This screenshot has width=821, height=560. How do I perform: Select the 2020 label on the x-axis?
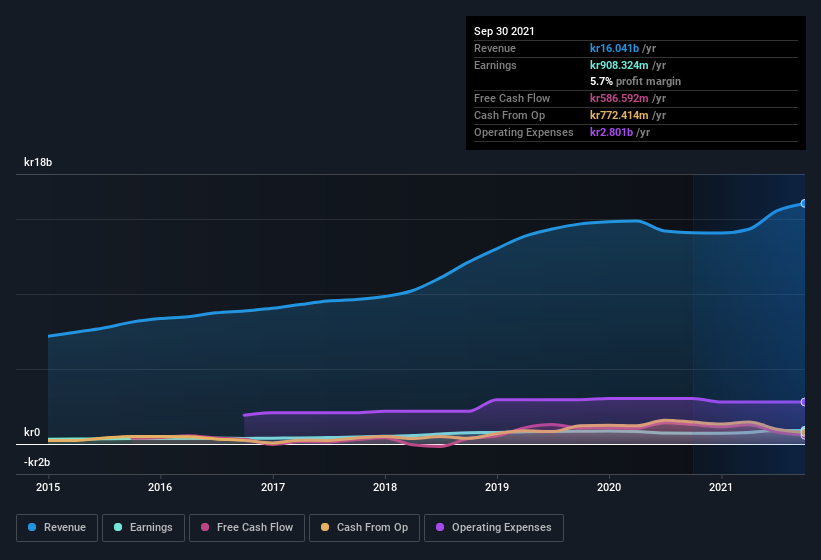(609, 487)
